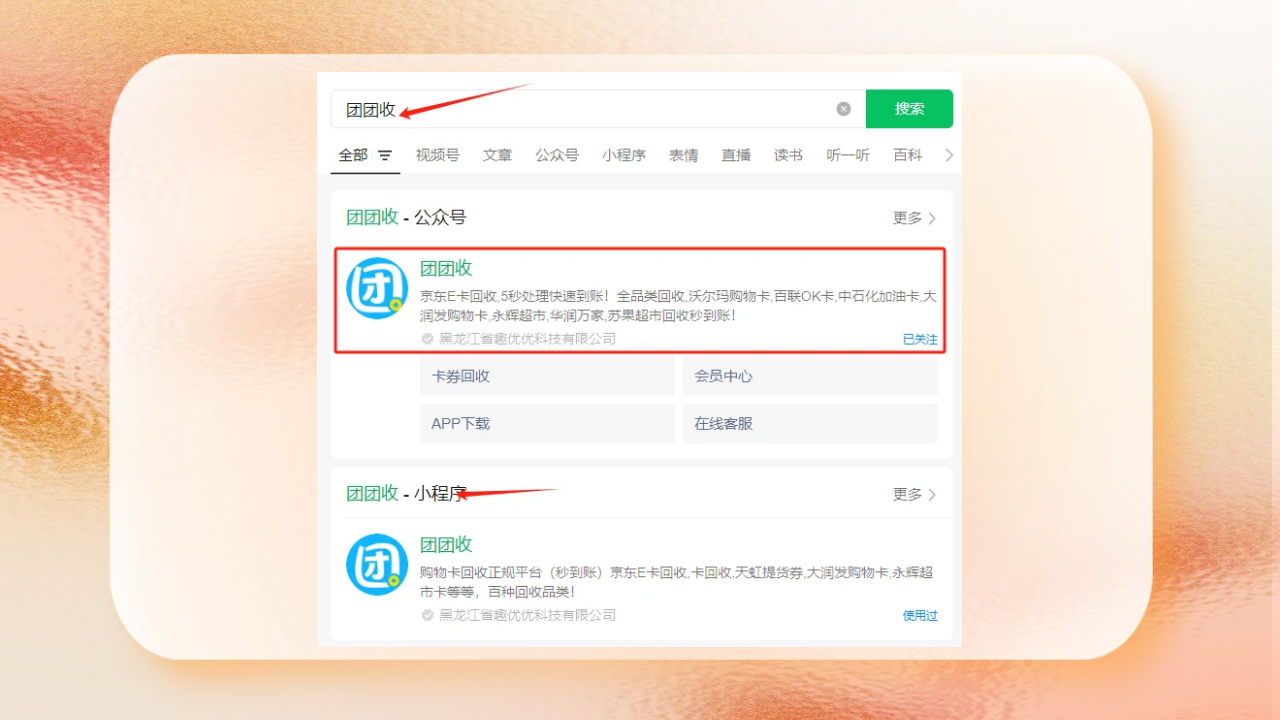Switch to the 视频号 tab

[438, 155]
